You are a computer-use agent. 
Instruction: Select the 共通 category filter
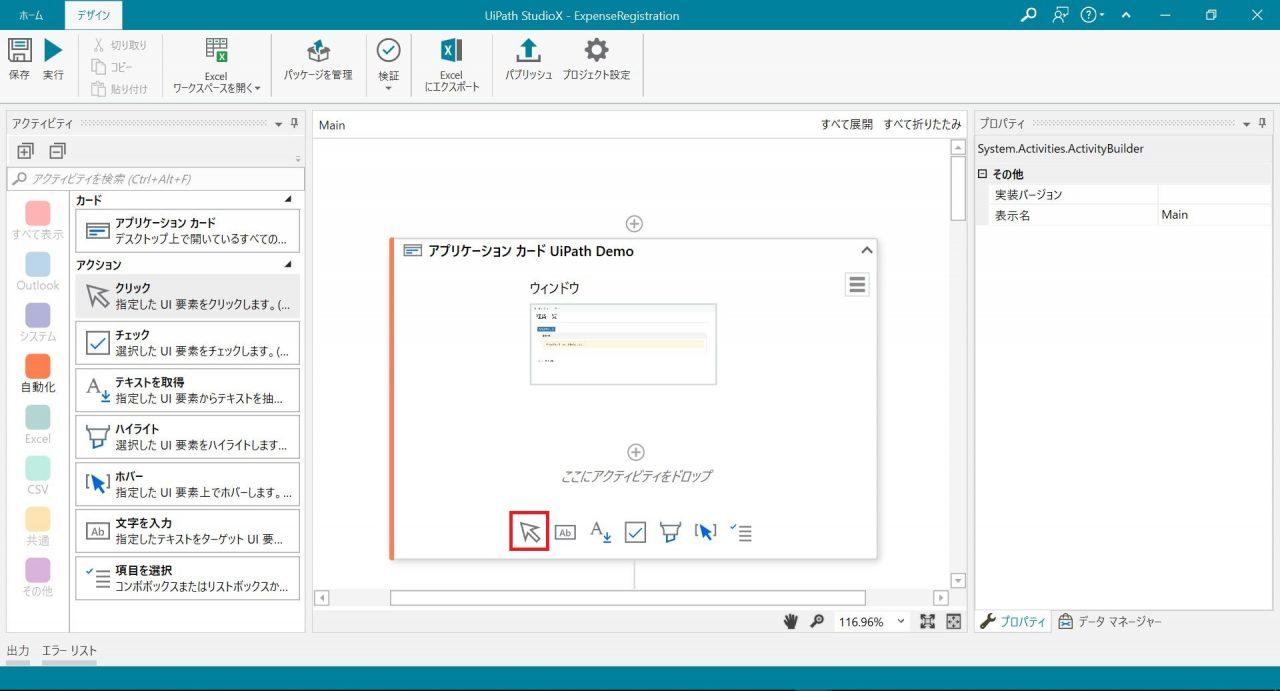pyautogui.click(x=37, y=527)
